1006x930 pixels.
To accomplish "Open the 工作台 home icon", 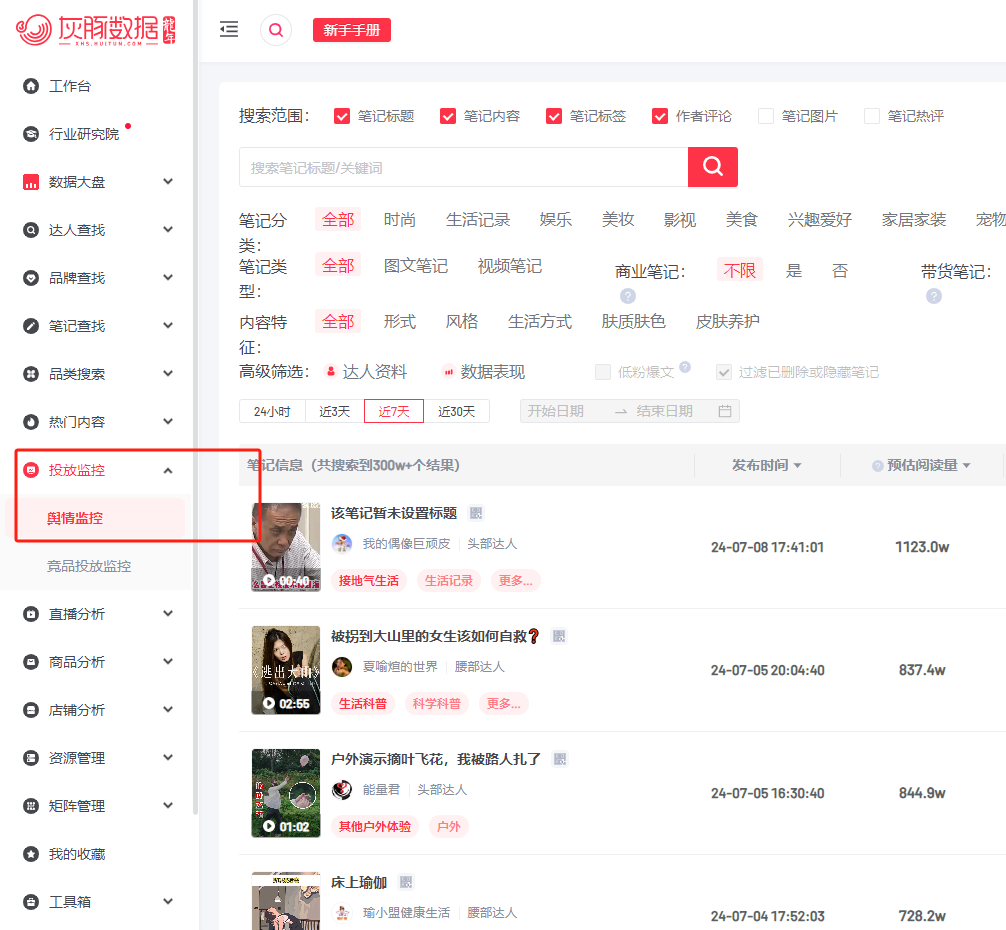I will [x=31, y=86].
